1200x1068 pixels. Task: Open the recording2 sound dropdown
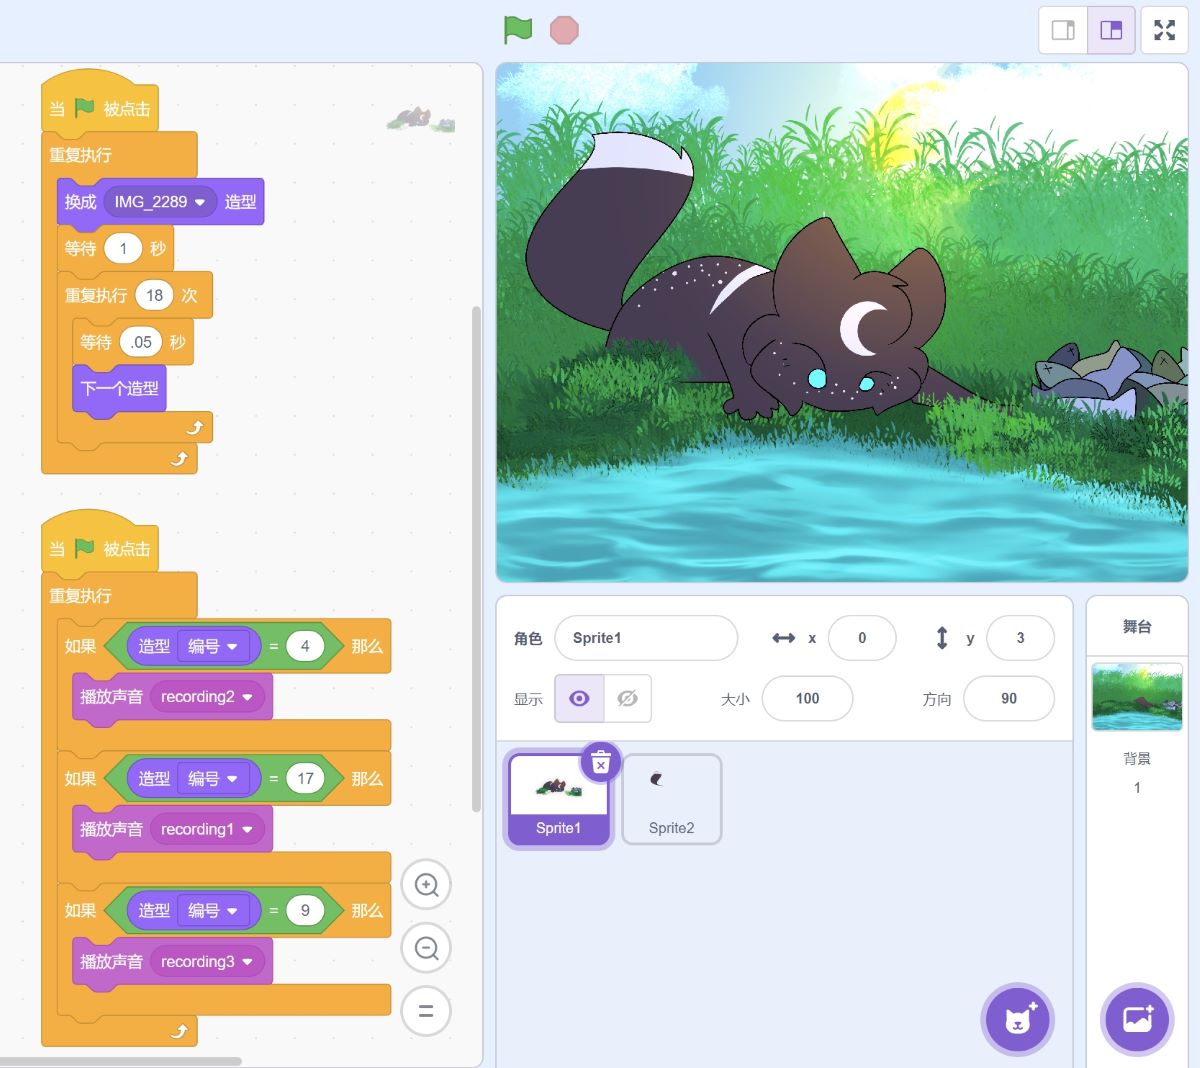(207, 697)
